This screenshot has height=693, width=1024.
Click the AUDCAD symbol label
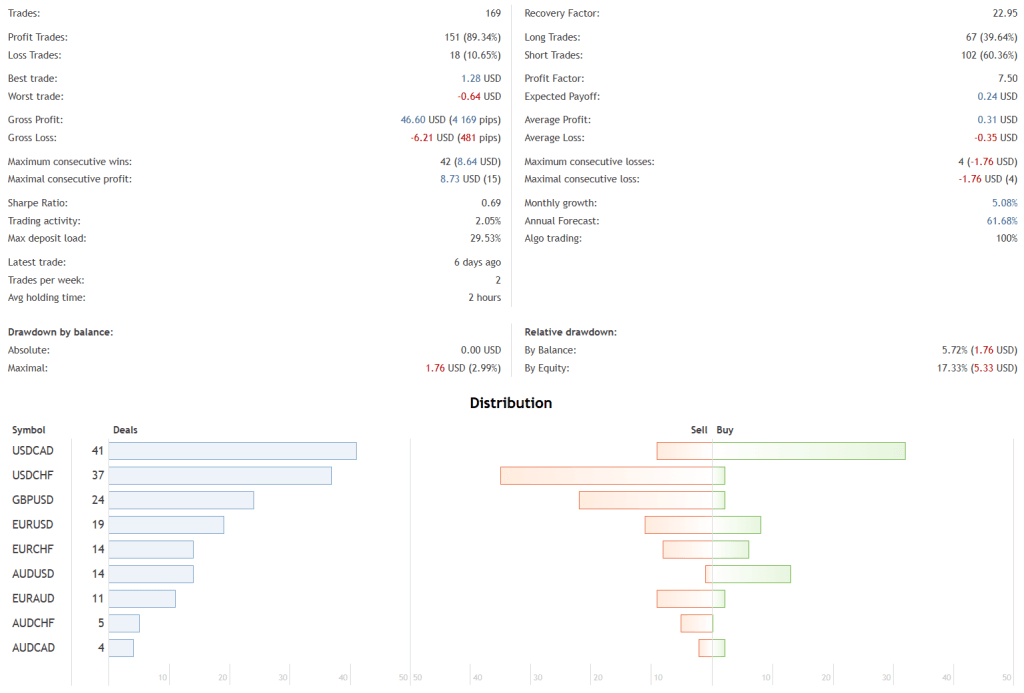(x=33, y=648)
